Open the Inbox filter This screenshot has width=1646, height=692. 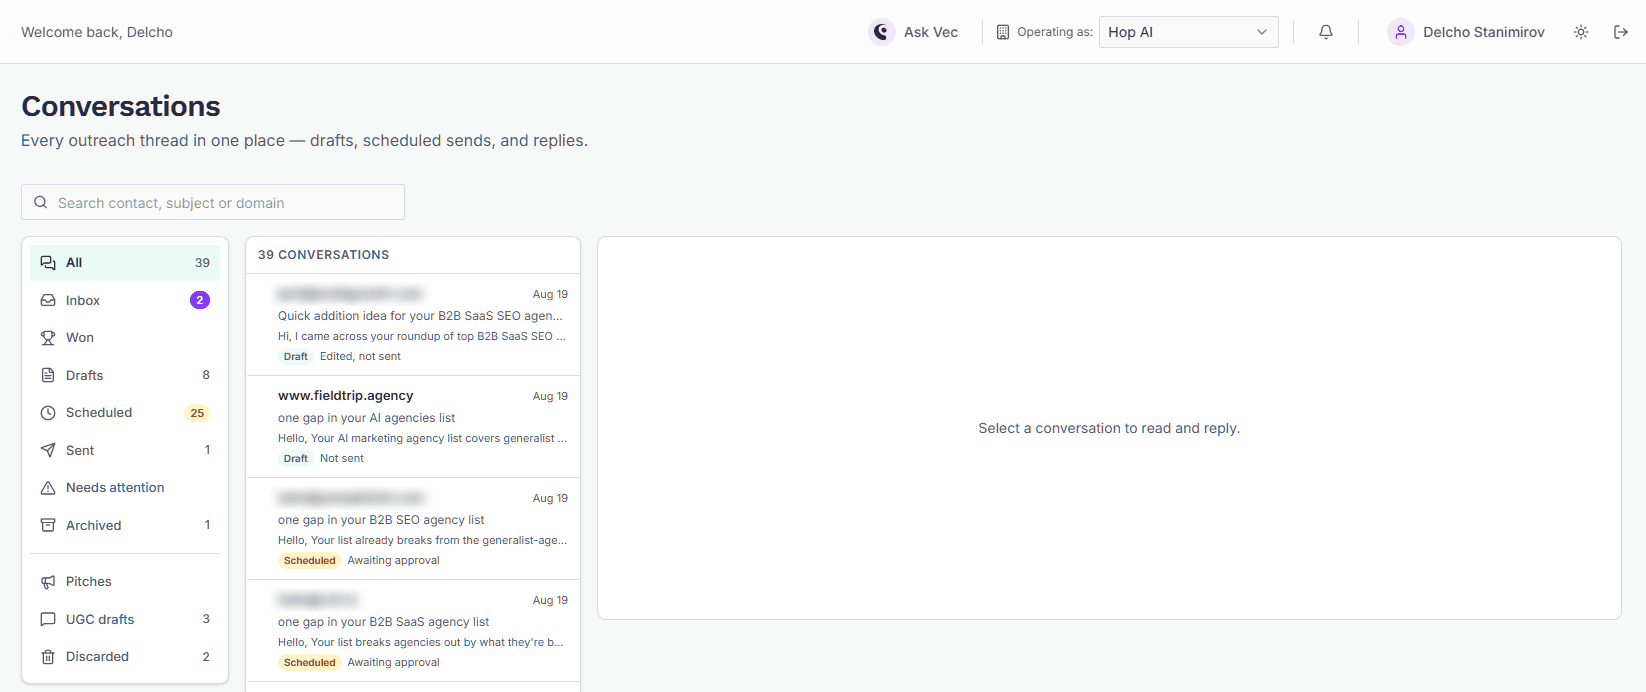125,300
